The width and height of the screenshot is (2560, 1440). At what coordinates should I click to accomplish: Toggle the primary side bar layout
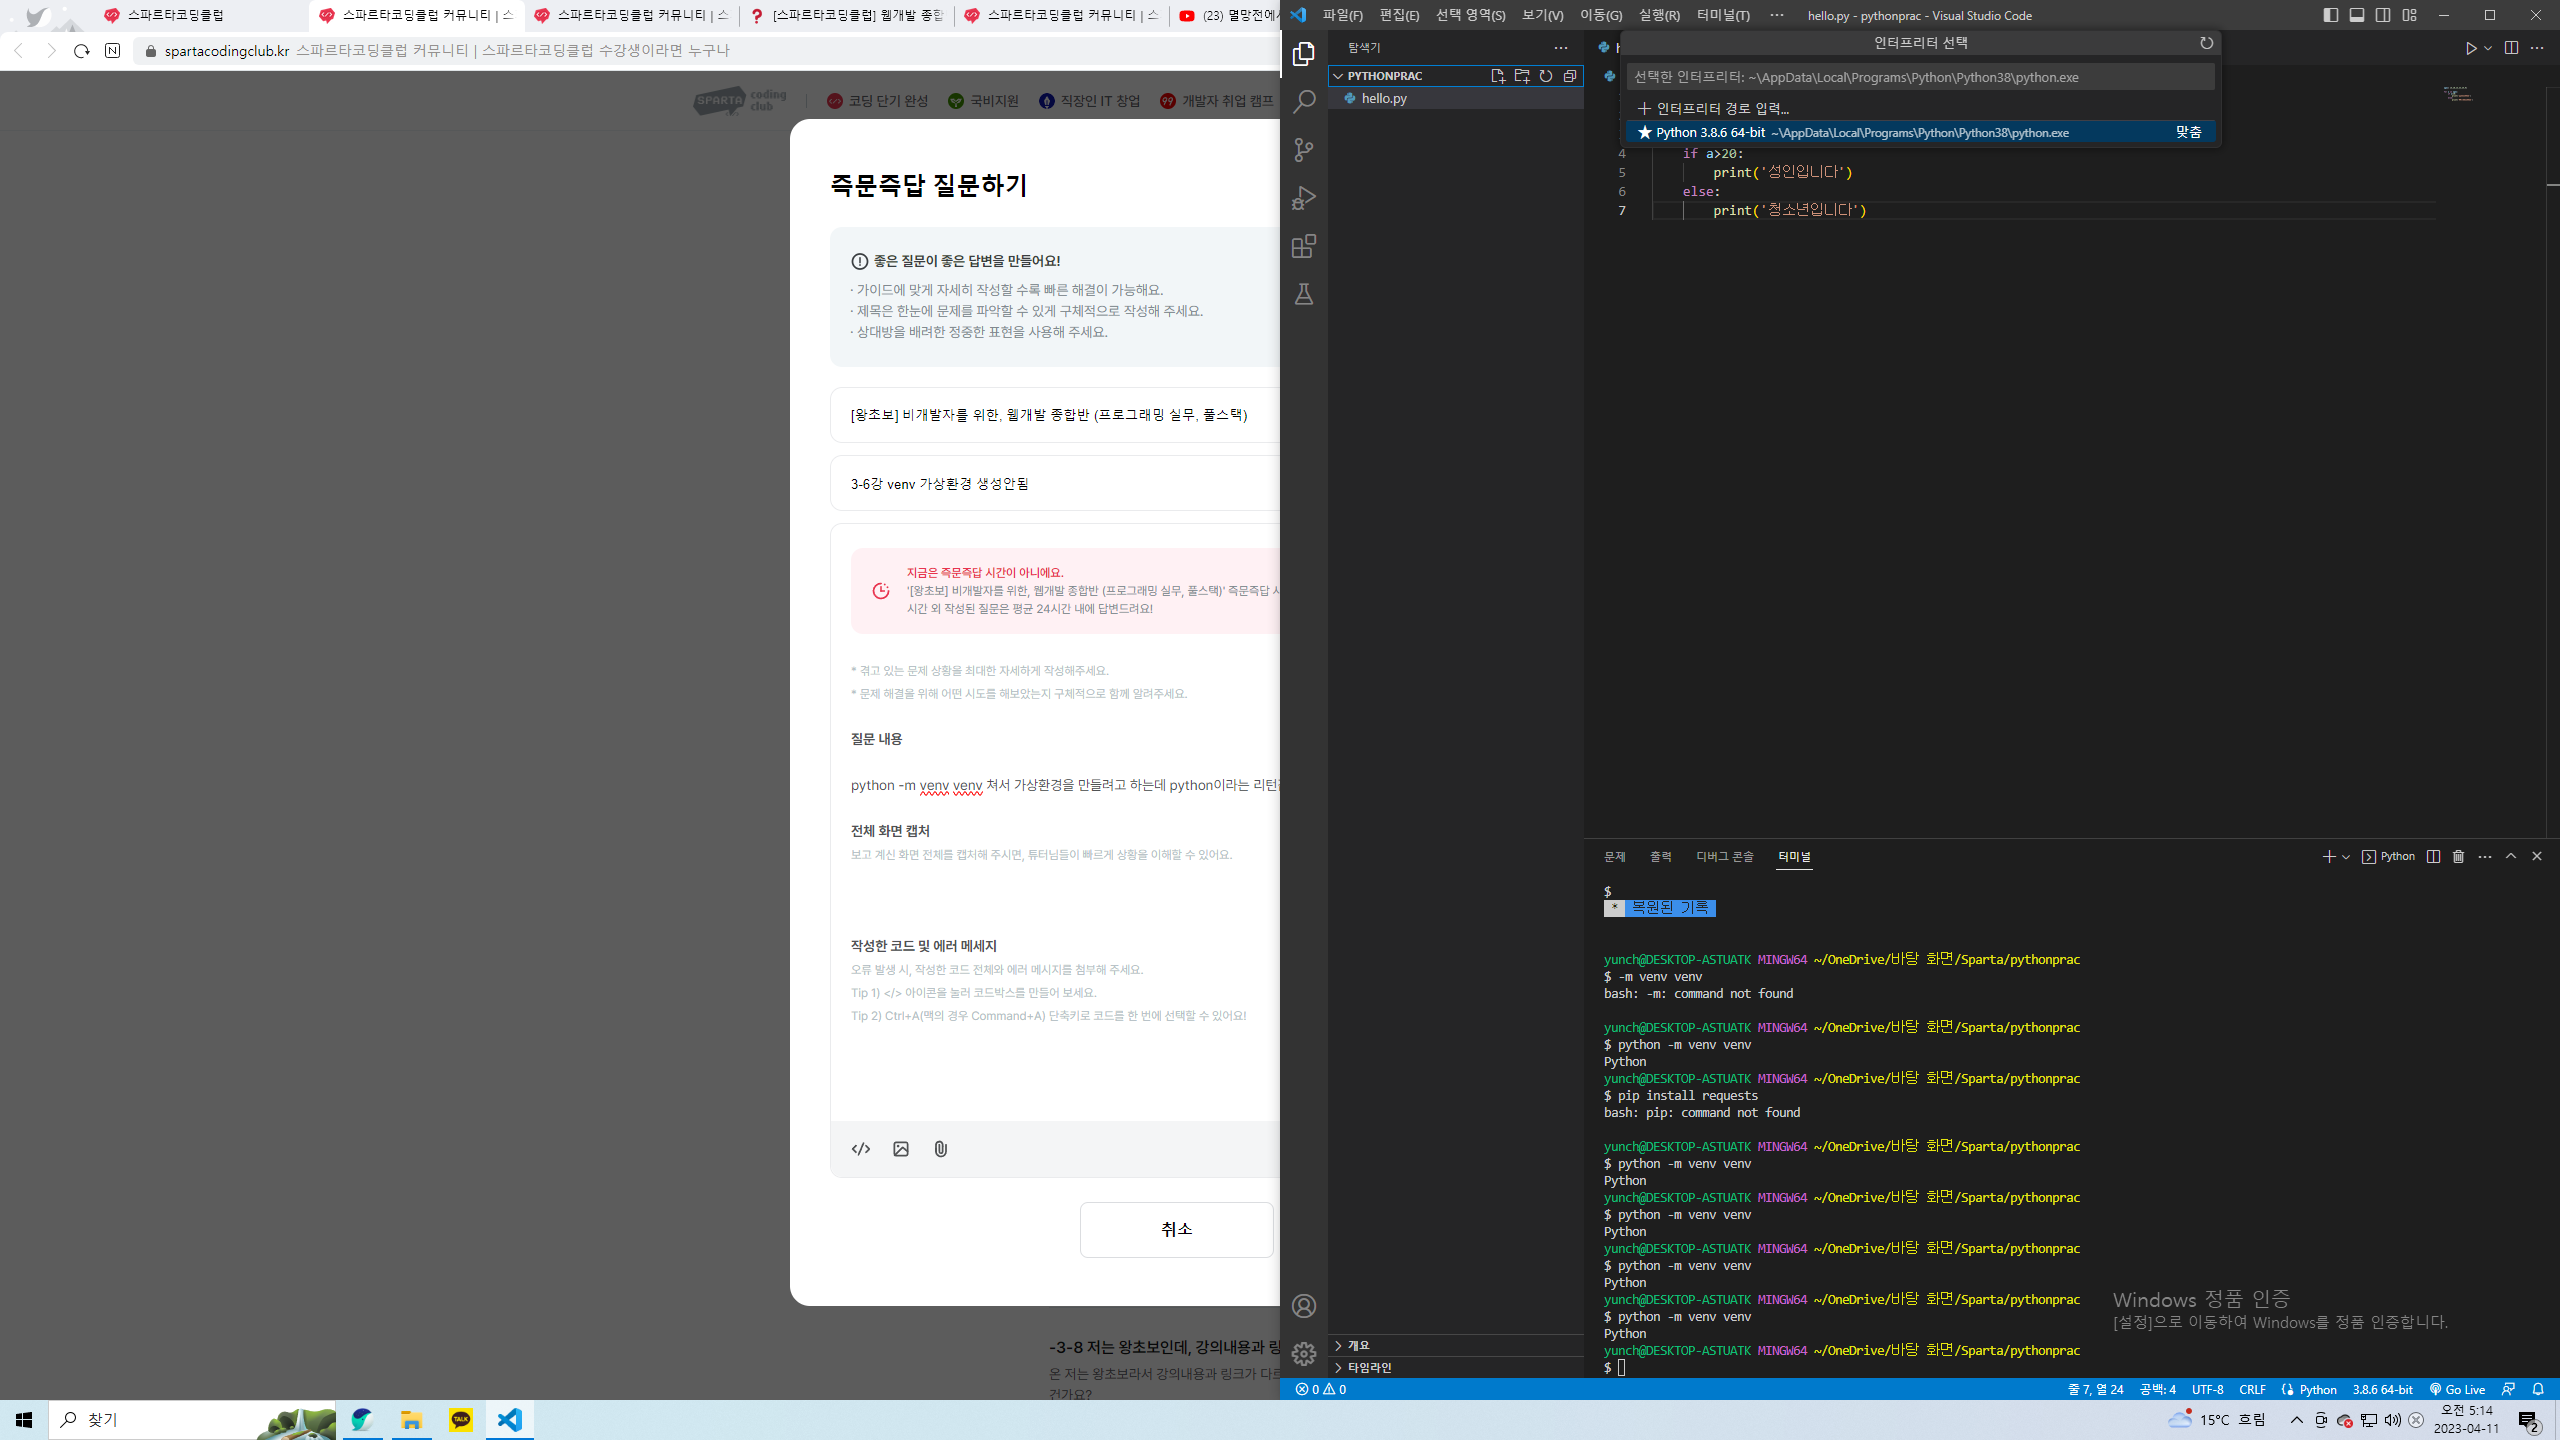2330,15
